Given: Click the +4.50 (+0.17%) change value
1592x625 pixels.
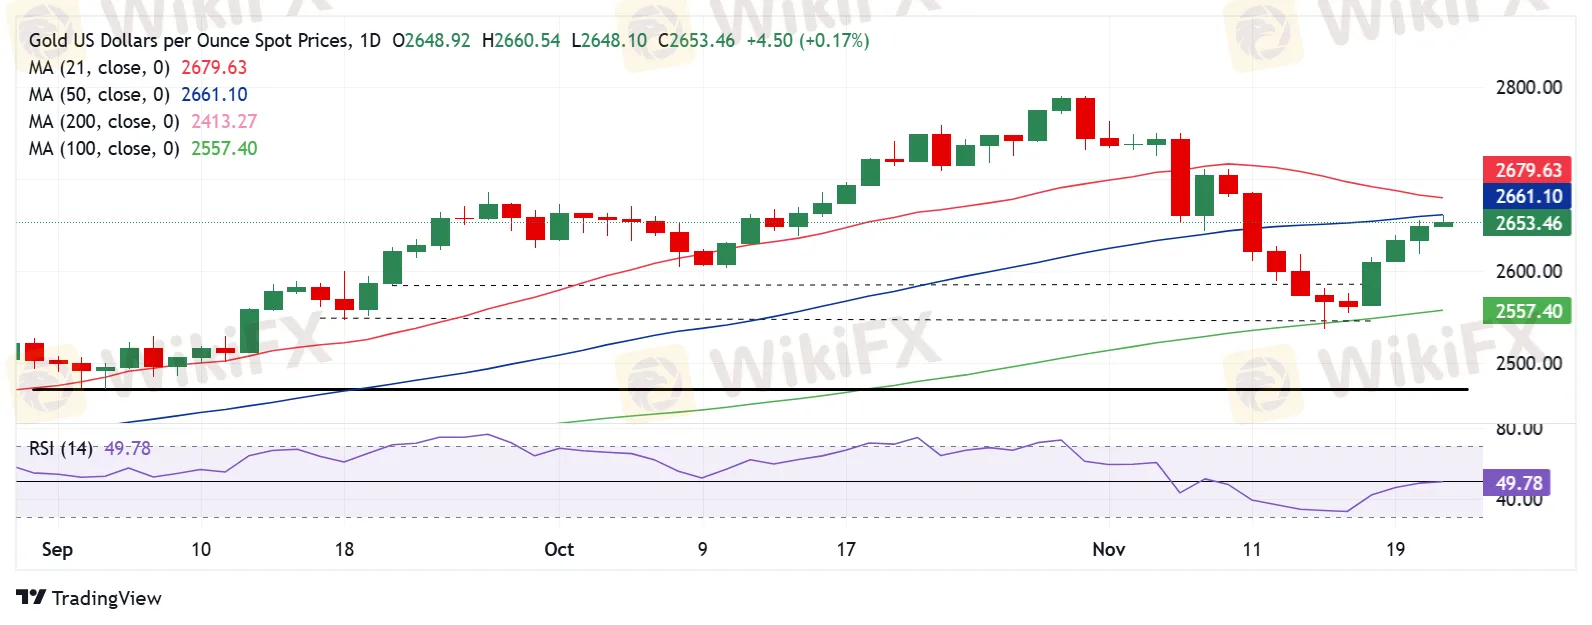Looking at the screenshot, I should click(807, 41).
